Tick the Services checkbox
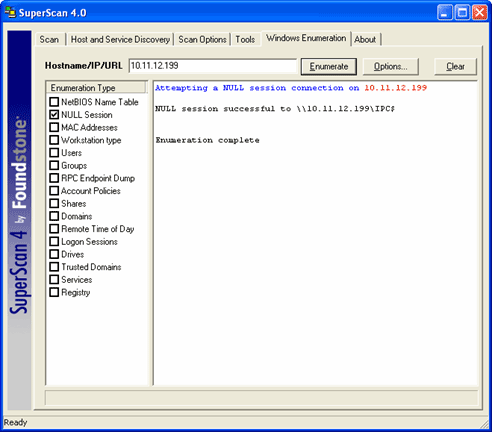493x433 pixels. pos(54,279)
